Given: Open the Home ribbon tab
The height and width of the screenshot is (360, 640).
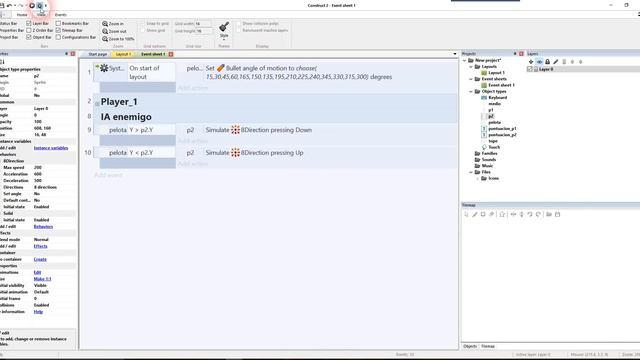Looking at the screenshot, I should point(22,15).
